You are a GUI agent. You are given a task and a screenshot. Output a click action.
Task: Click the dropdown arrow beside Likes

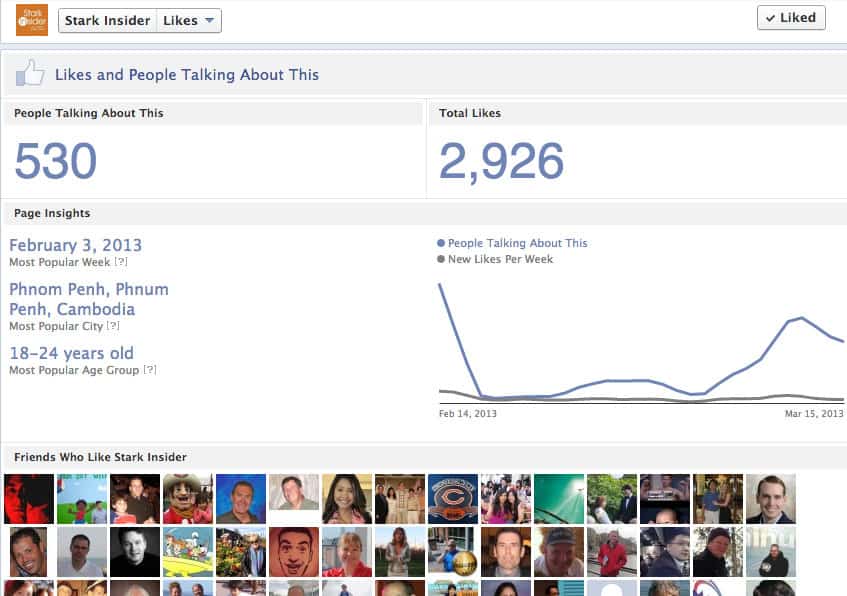(x=209, y=21)
